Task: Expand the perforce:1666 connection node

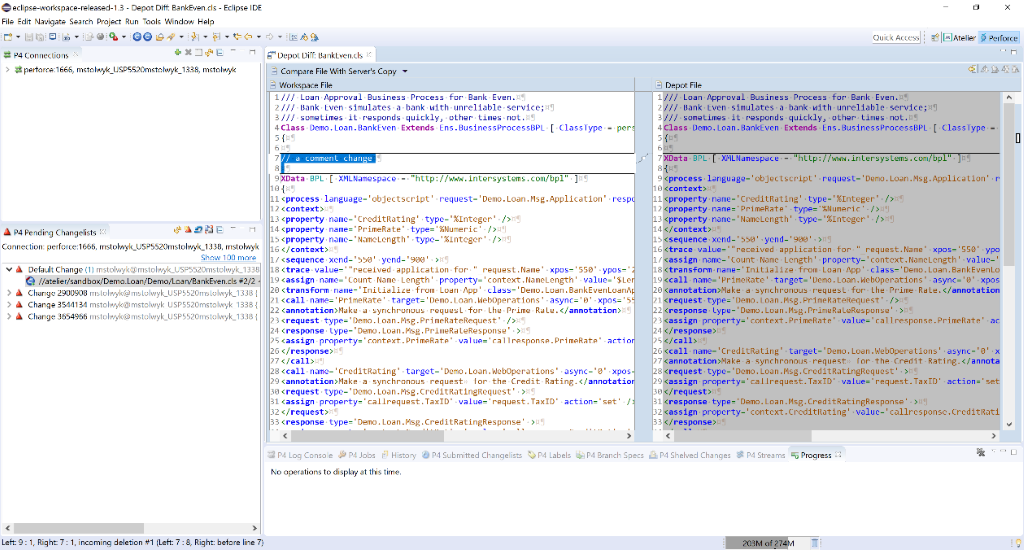Action: pyautogui.click(x=7, y=70)
